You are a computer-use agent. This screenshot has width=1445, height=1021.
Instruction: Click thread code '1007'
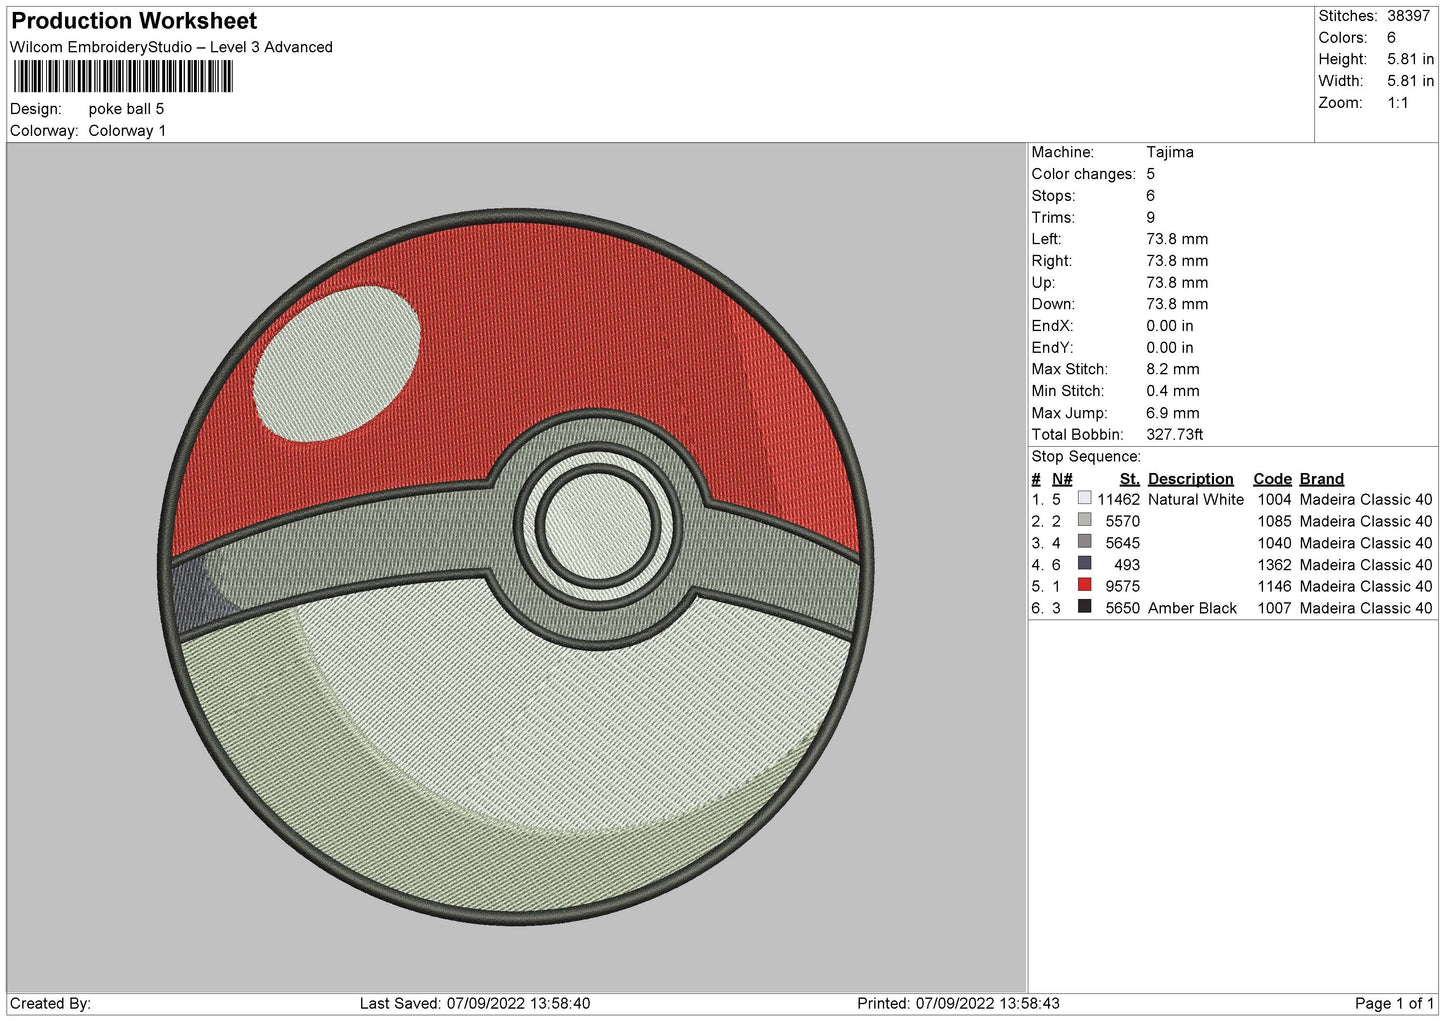(1275, 609)
